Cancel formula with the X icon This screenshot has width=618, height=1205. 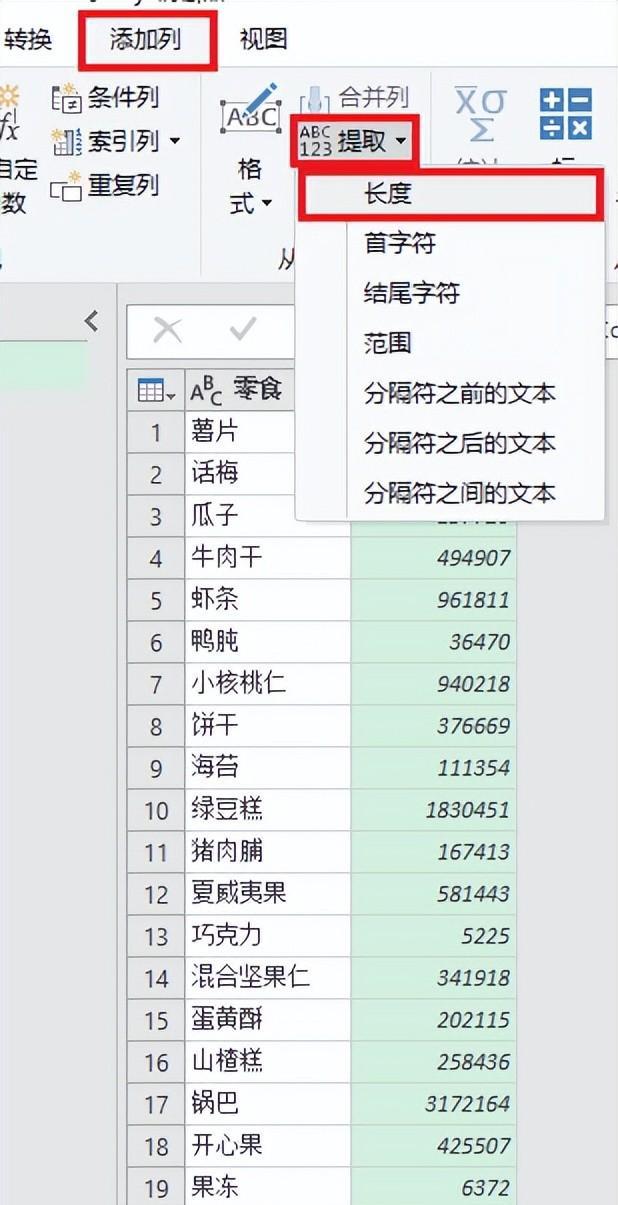167,331
